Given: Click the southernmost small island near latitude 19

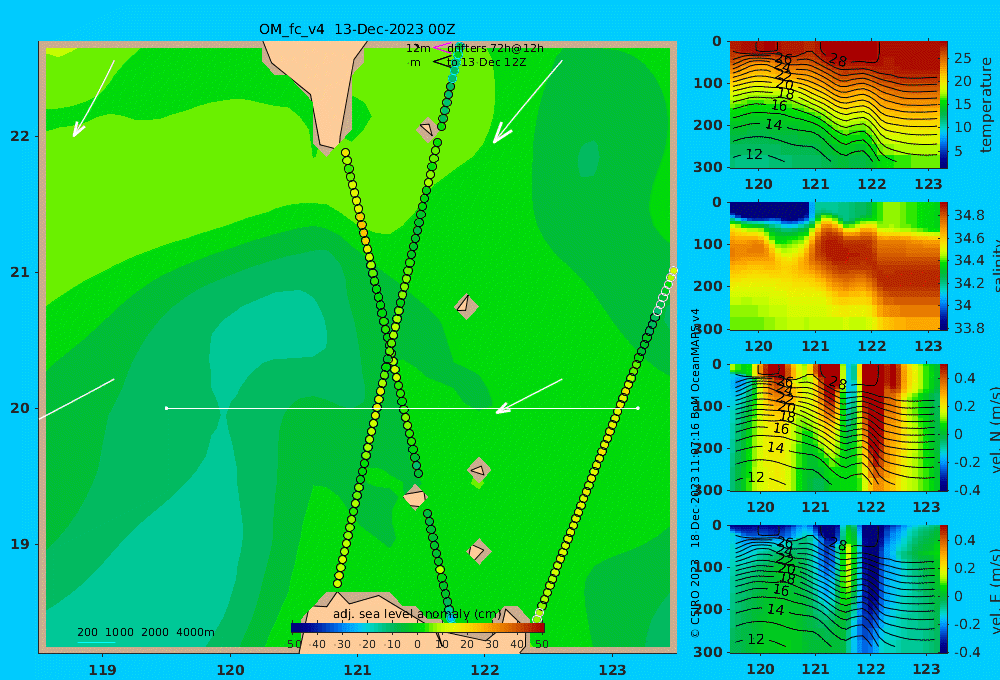Looking at the screenshot, I should [x=478, y=551].
